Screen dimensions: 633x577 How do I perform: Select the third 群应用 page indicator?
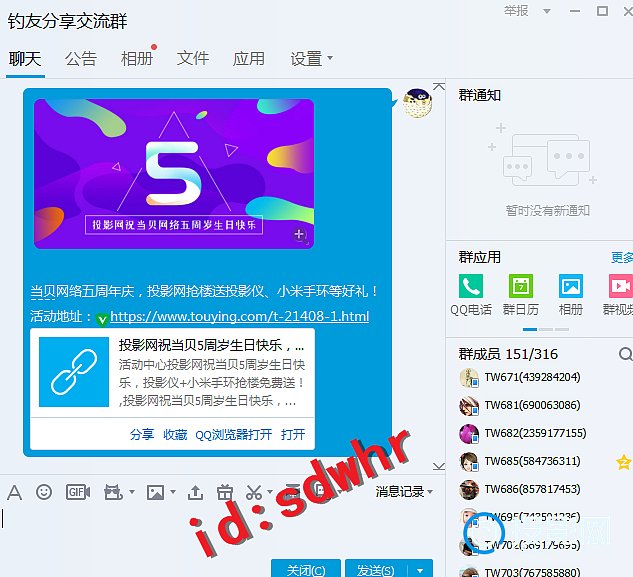coord(562,329)
